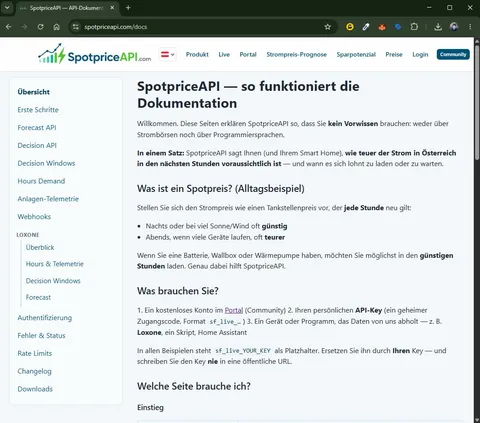Open the pen extension icon
Screen dimensions: 480x423
point(366,27)
